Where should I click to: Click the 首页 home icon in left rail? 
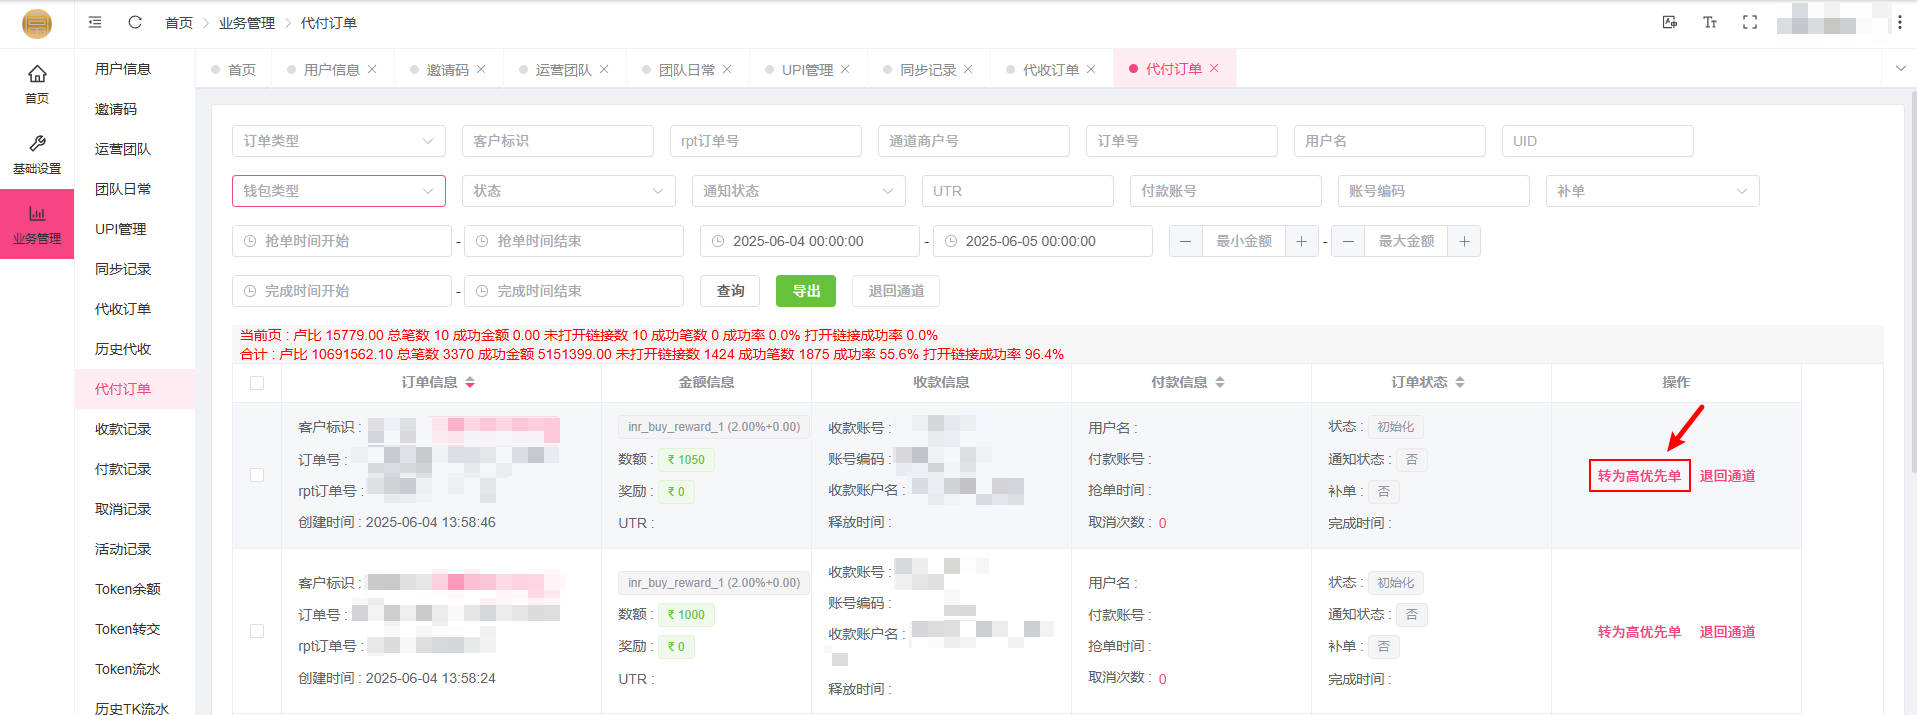pos(37,83)
